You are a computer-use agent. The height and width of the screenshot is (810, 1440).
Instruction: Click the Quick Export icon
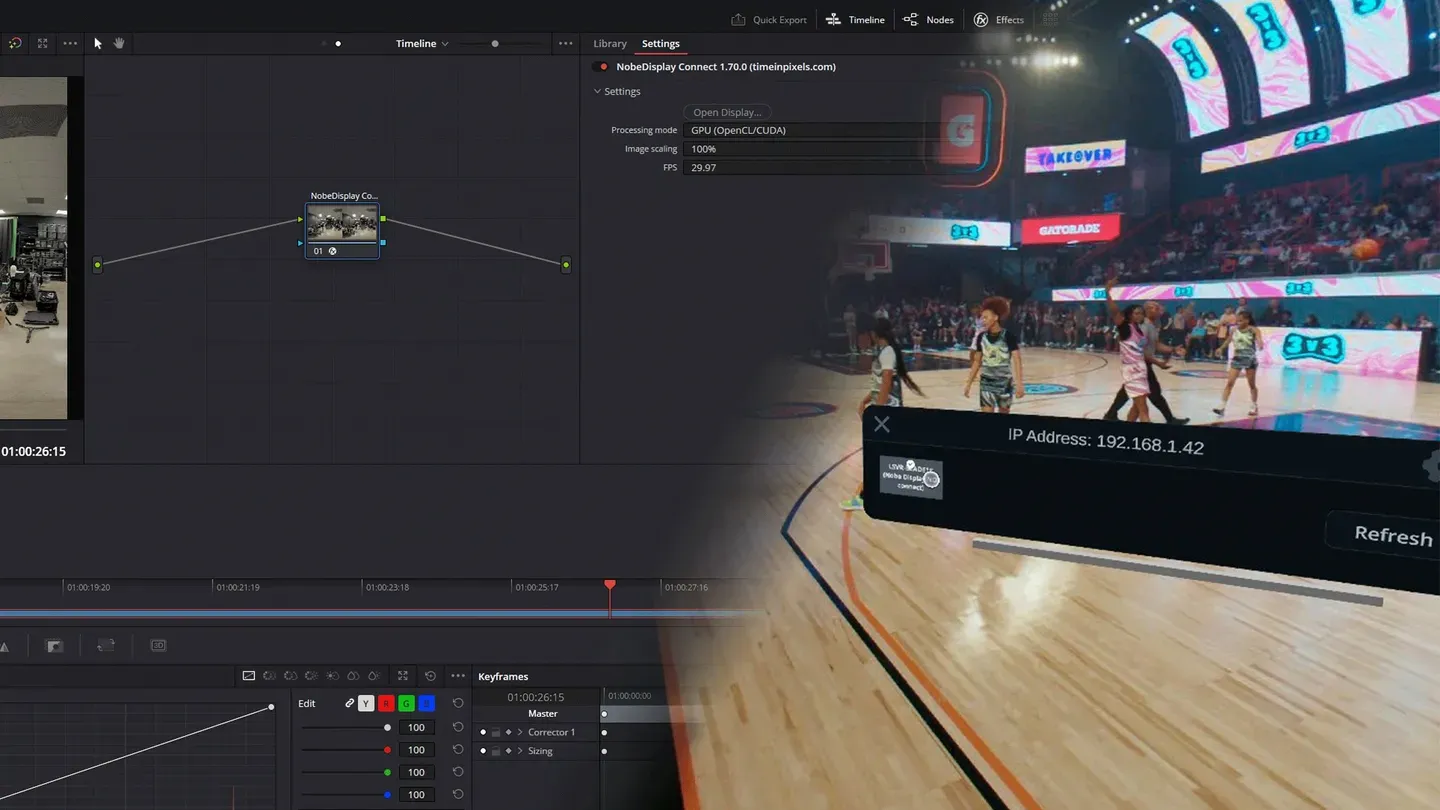[x=738, y=20]
